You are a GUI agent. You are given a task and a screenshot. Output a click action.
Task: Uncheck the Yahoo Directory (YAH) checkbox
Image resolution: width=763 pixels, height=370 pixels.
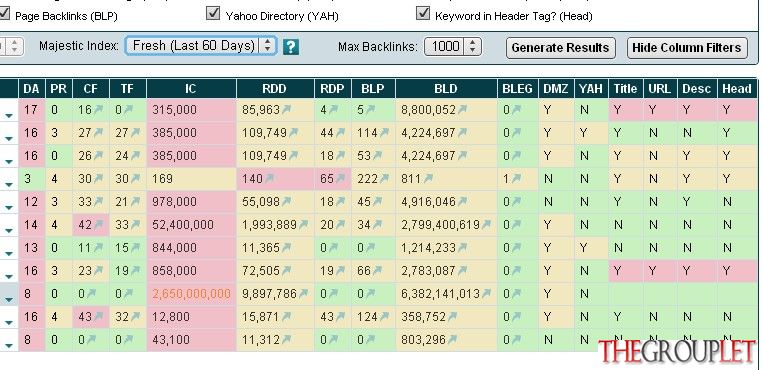coord(213,14)
